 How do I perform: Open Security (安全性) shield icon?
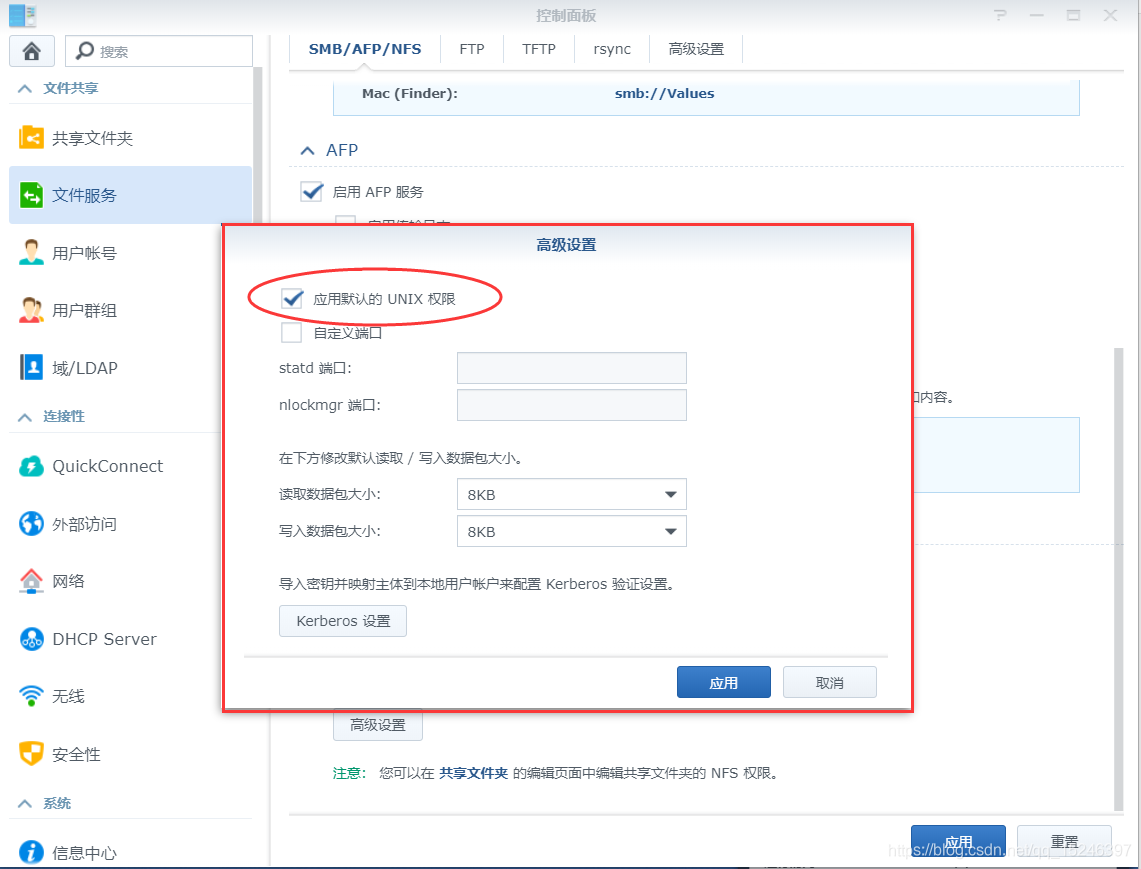(x=31, y=753)
